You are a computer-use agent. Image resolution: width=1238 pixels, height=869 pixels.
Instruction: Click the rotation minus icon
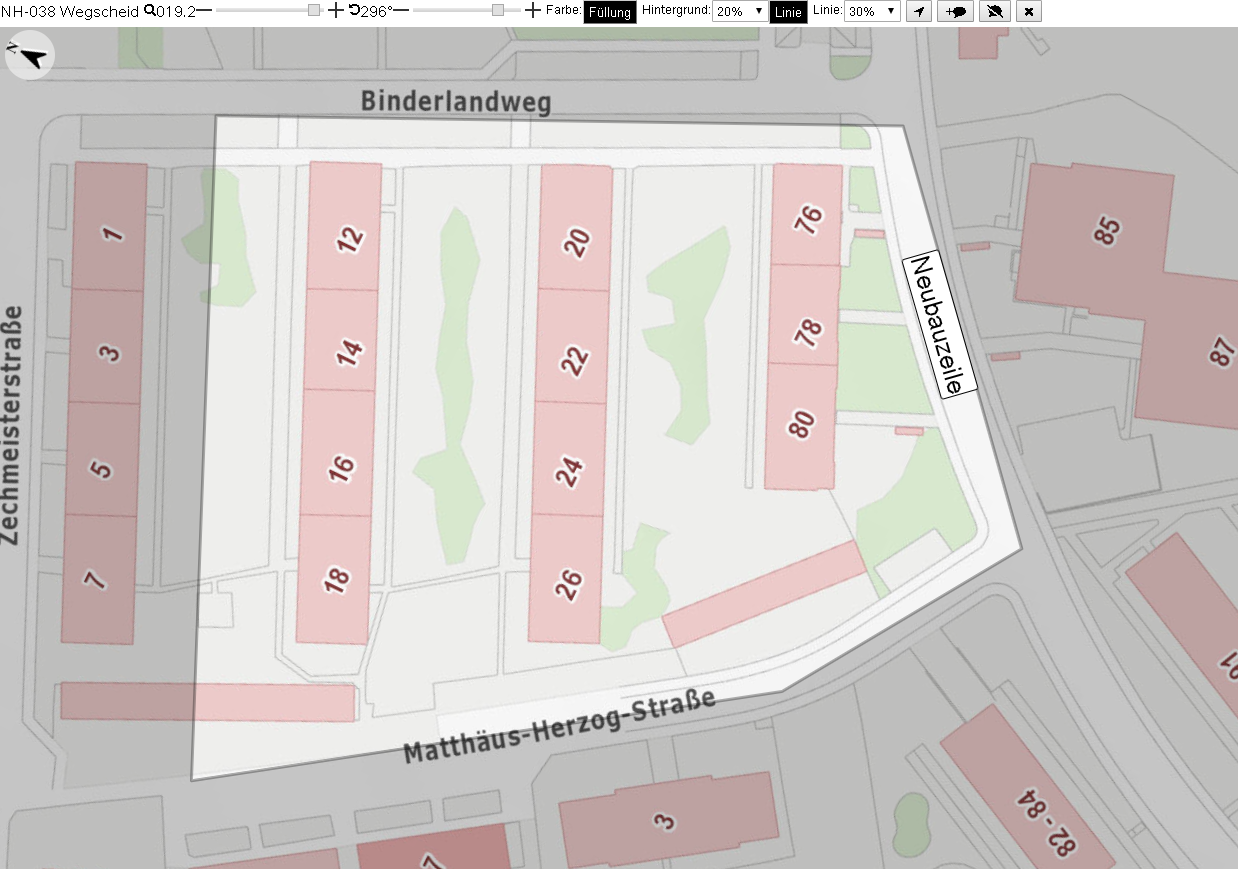pos(401,11)
